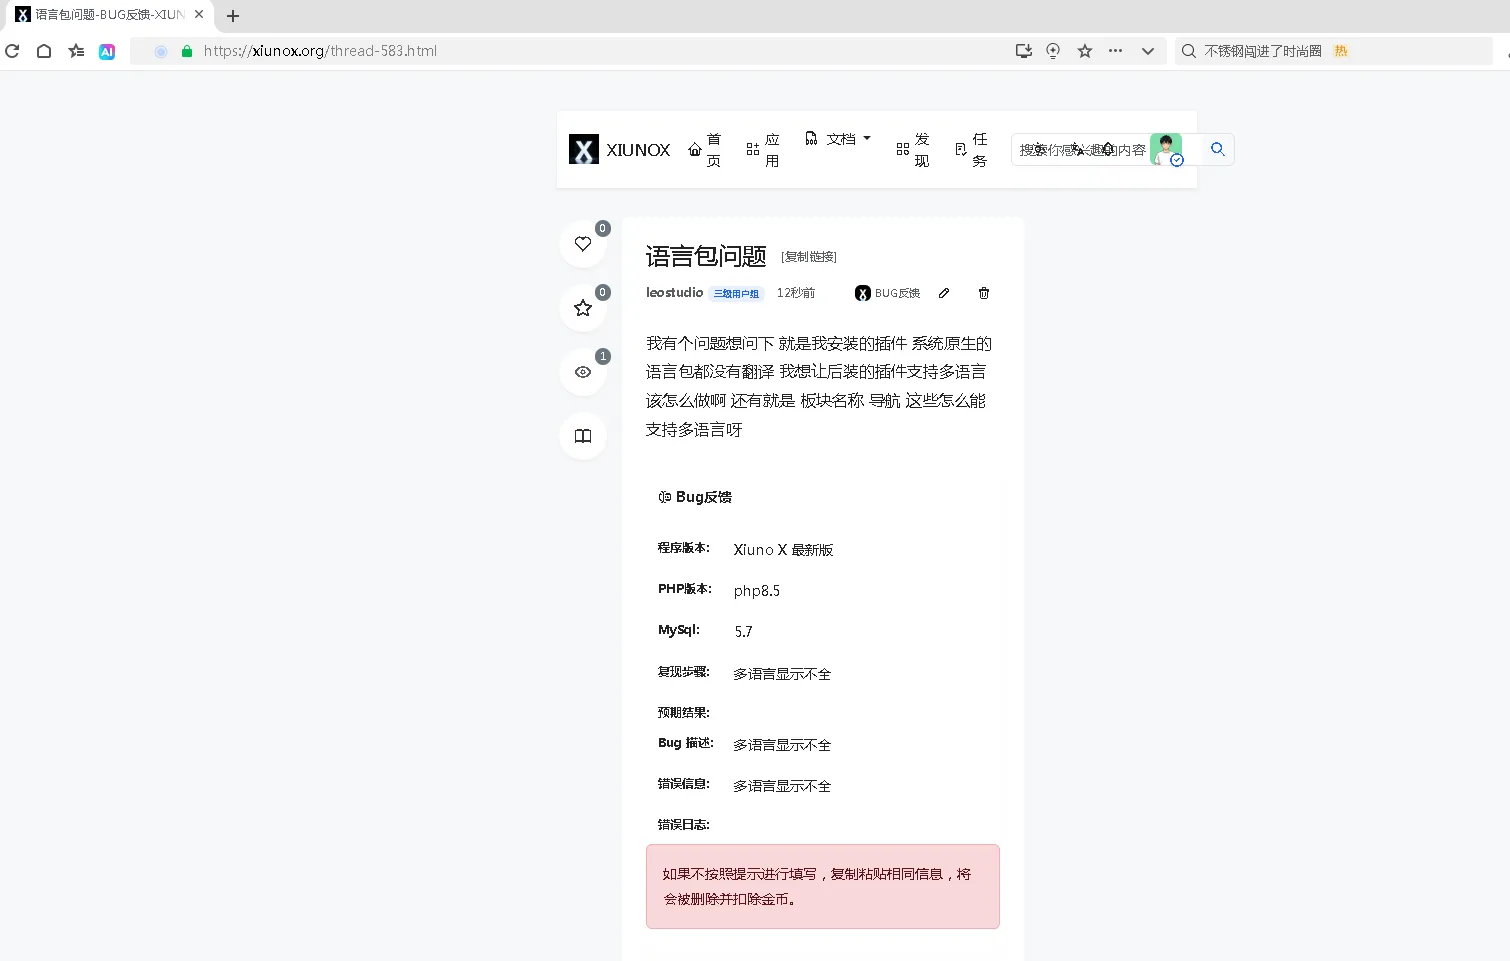Image resolution: width=1510 pixels, height=961 pixels.
Task: Open 发现 in site navigation
Action: (x=913, y=150)
